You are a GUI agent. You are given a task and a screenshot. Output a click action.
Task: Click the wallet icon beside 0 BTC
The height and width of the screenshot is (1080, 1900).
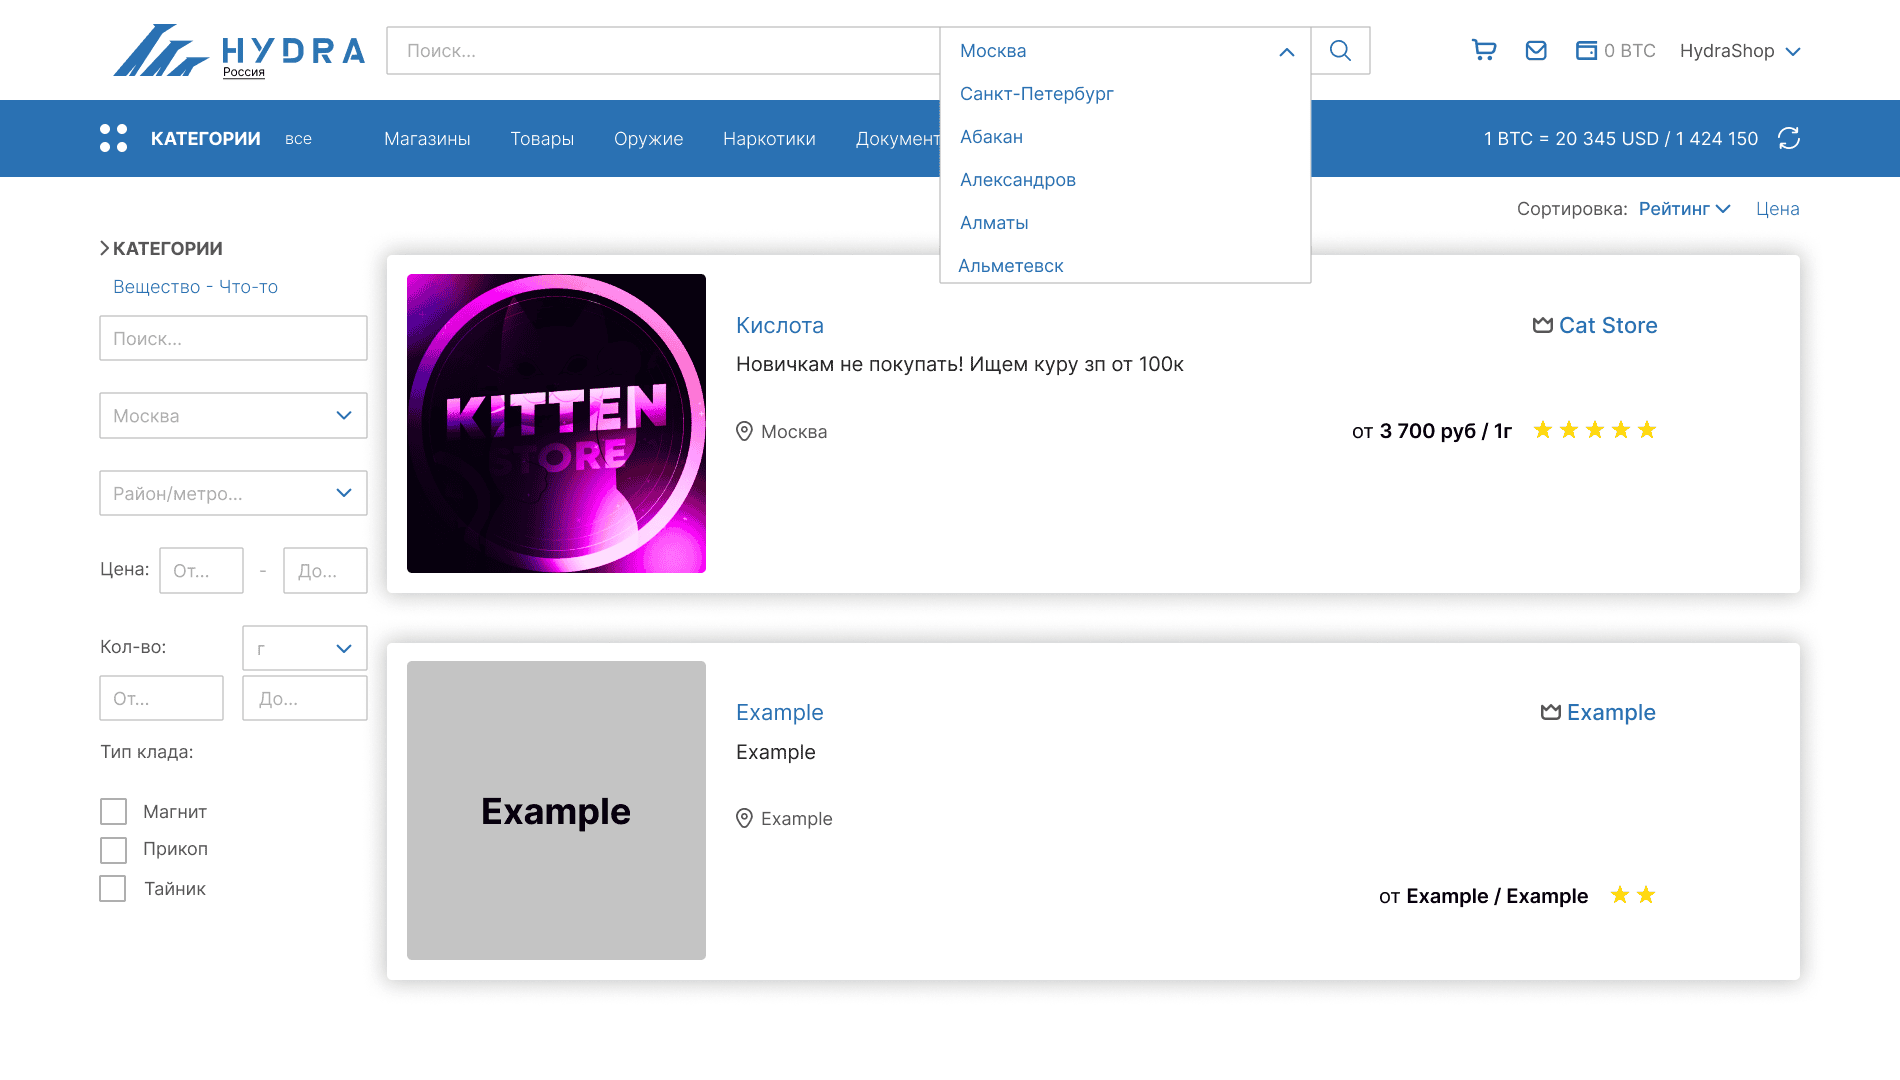1586,50
